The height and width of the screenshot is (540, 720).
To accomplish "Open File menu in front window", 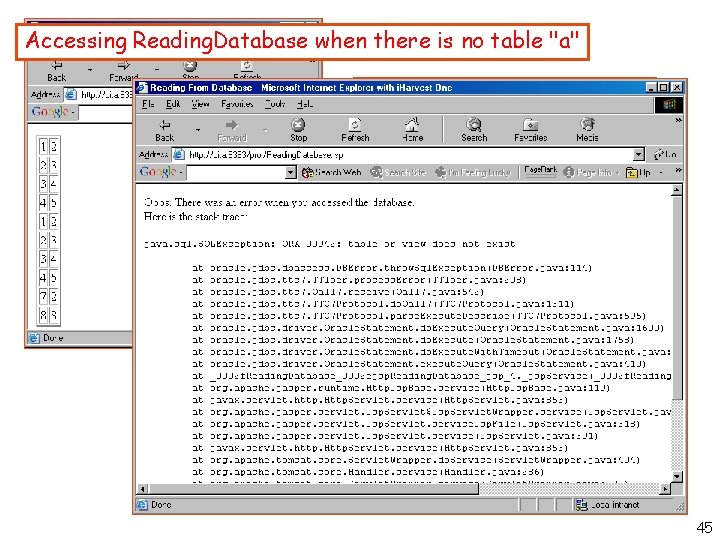I will [148, 105].
